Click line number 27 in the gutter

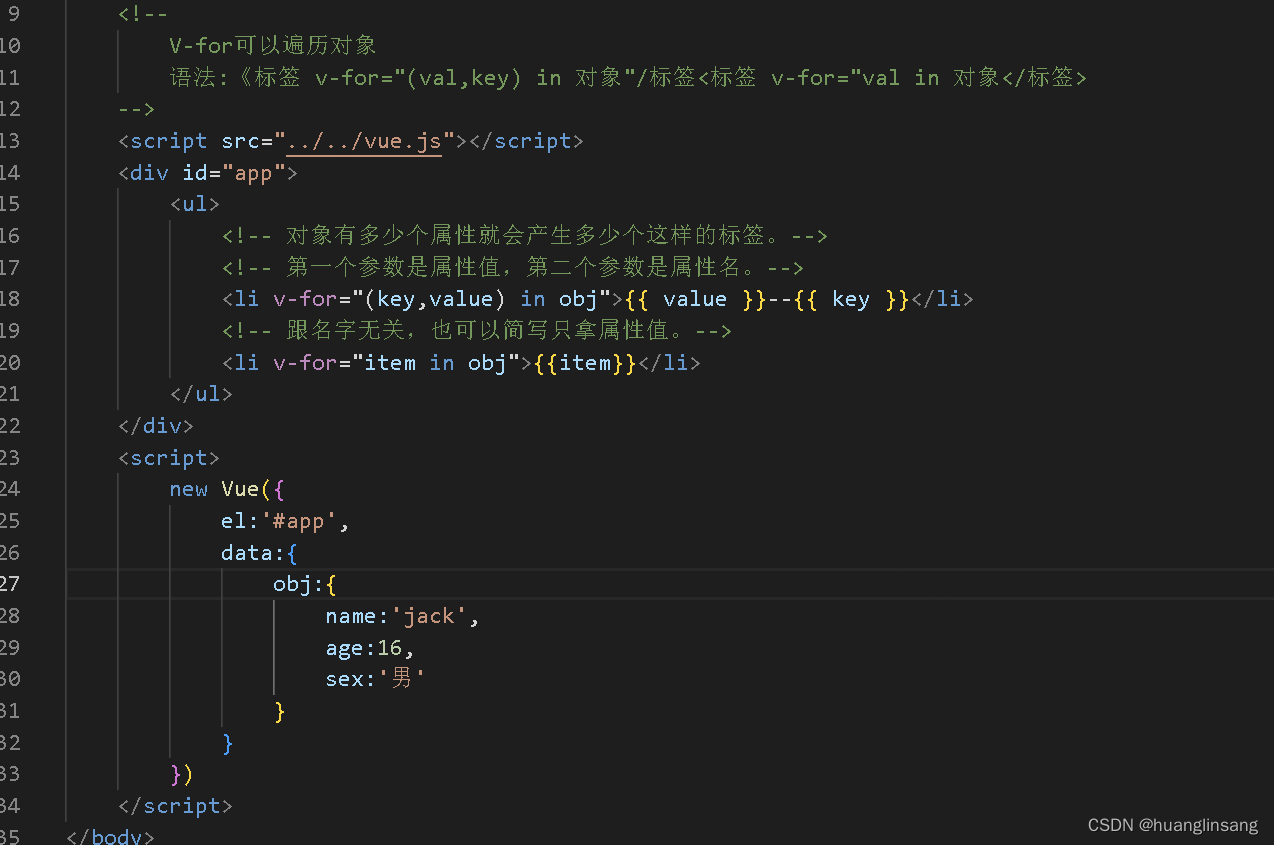tap(10, 584)
